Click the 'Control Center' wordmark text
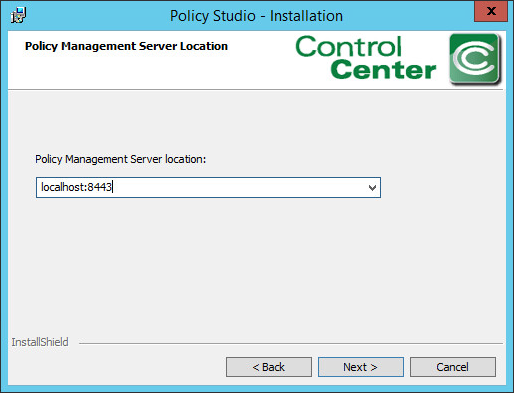The height and width of the screenshot is (393, 514). pyautogui.click(x=366, y=58)
